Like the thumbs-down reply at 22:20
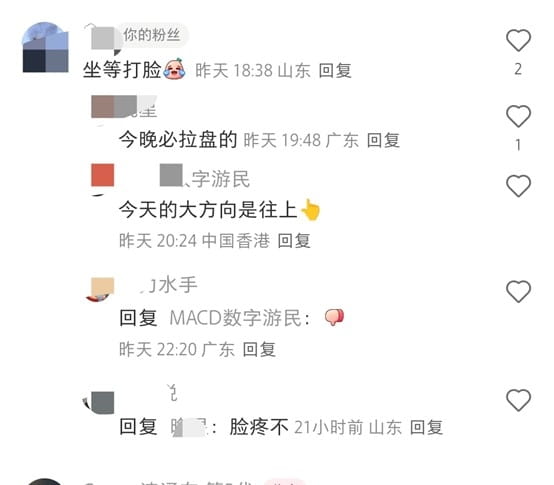The height and width of the screenshot is (485, 554). [x=518, y=291]
